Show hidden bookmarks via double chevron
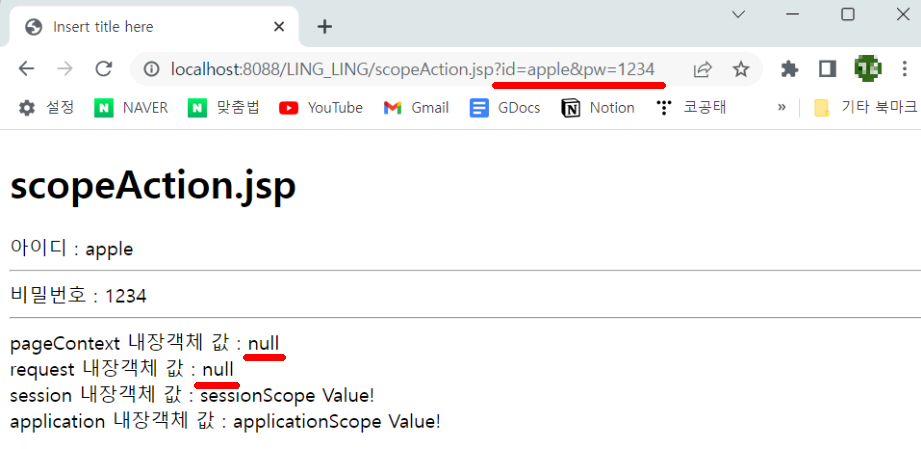 781,108
